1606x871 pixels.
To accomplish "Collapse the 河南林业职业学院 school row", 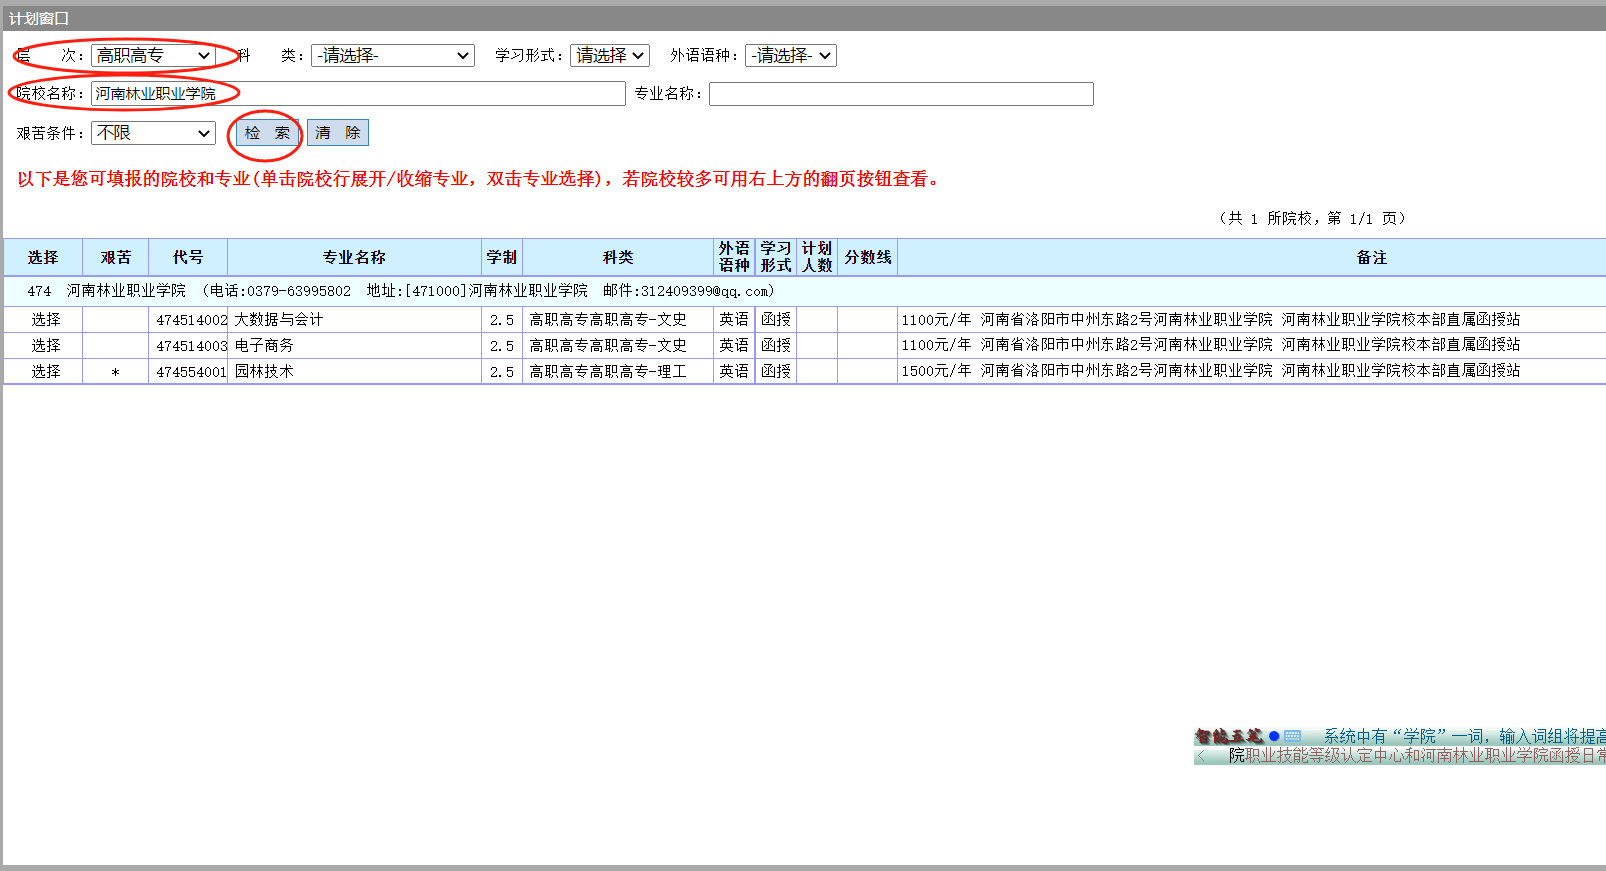I will (126, 291).
